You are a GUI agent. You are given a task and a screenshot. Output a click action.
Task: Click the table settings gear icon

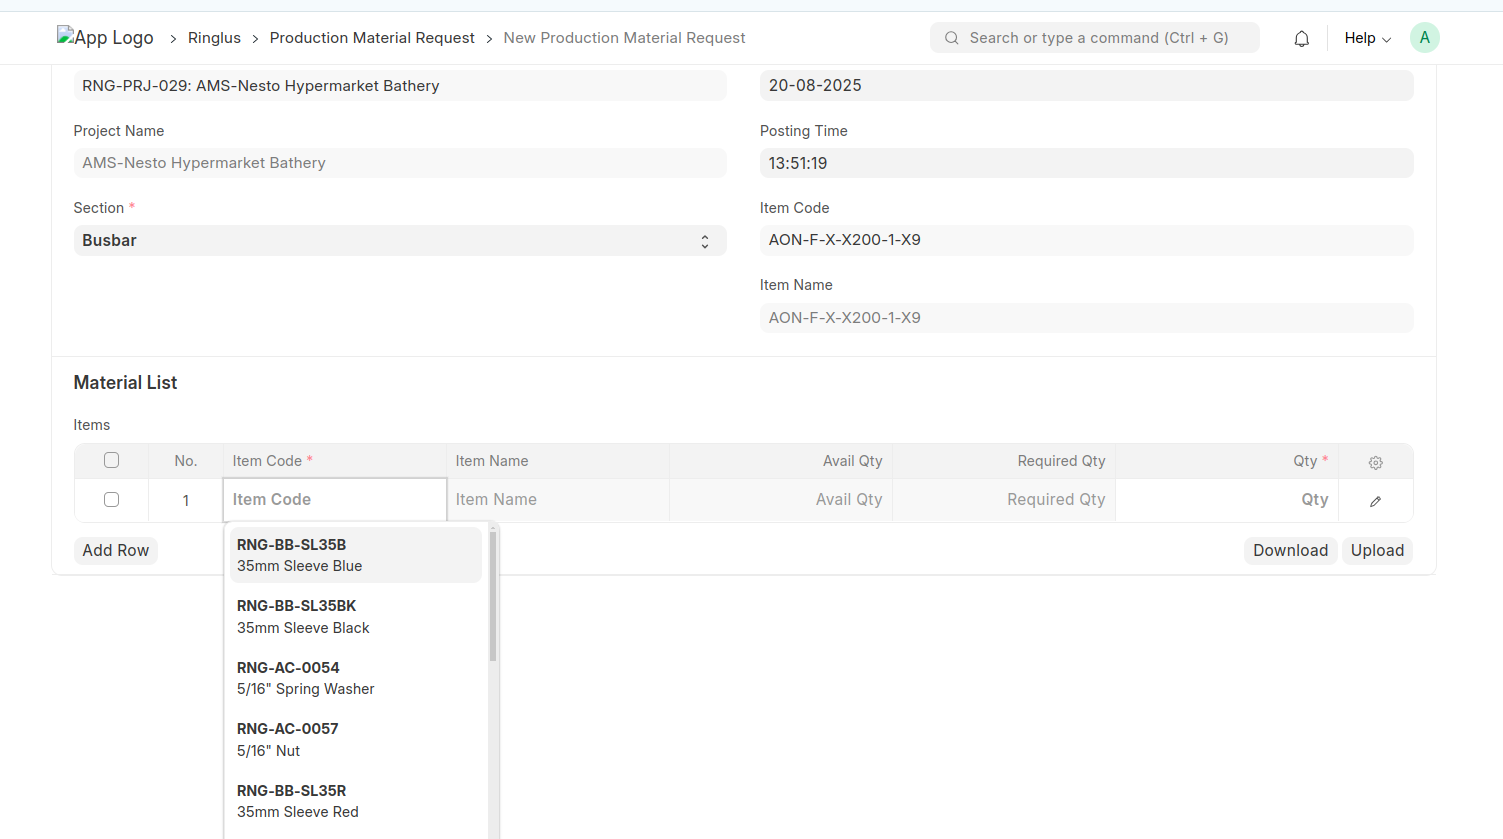pos(1375,462)
